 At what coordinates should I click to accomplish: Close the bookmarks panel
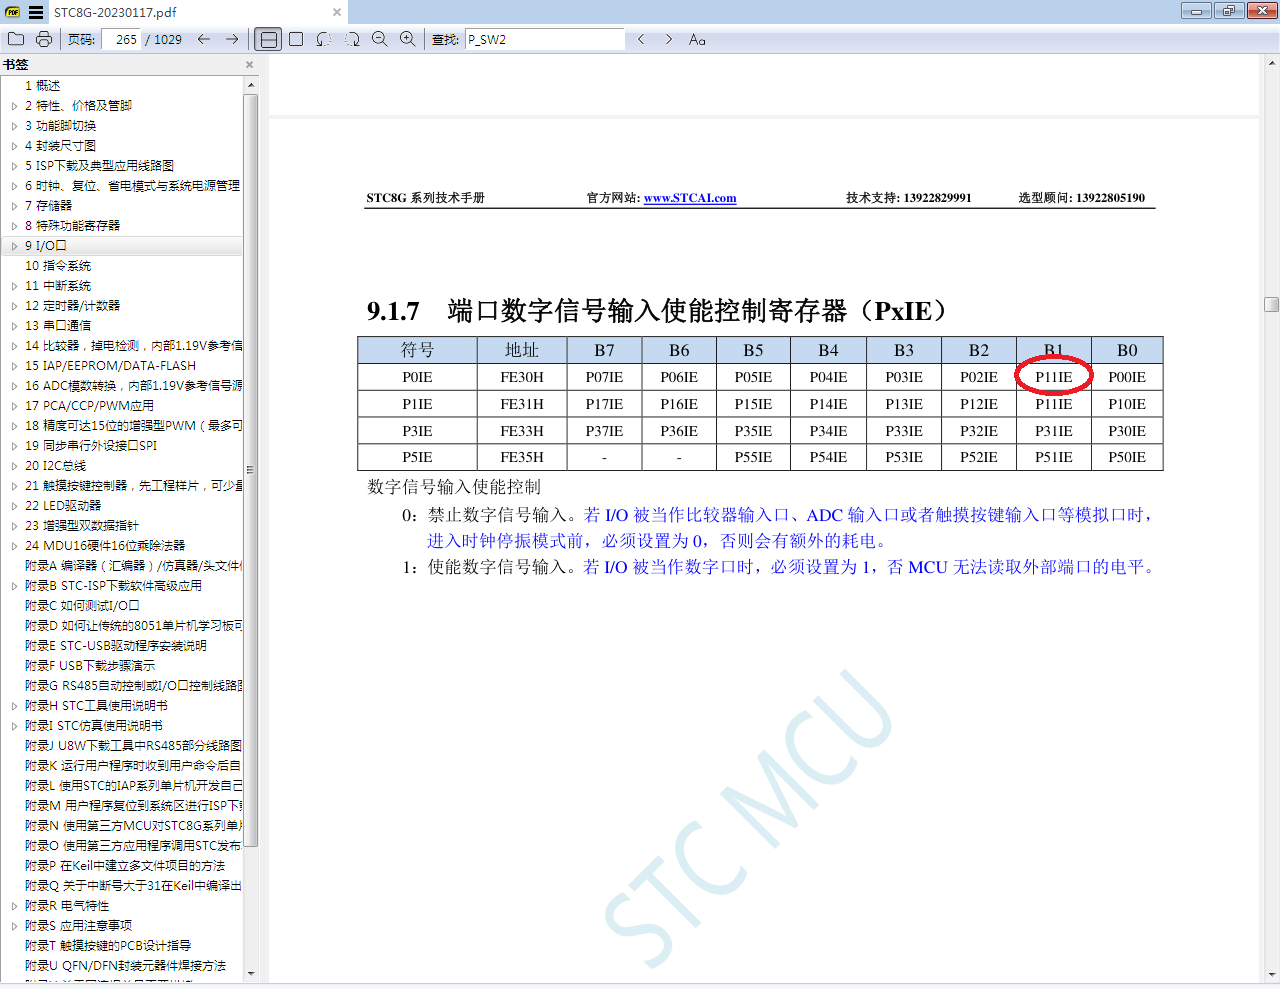(x=249, y=64)
